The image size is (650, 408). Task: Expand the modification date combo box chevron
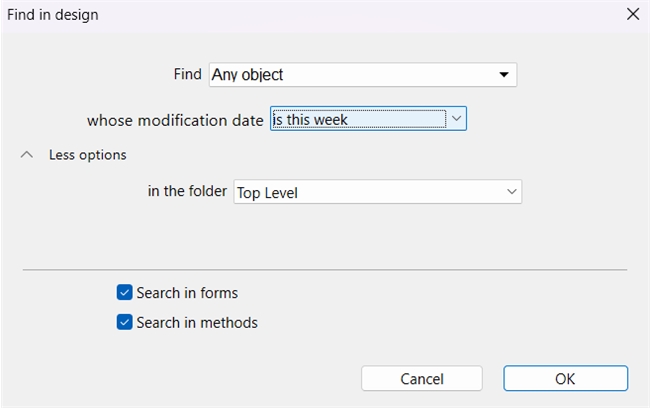coord(456,119)
